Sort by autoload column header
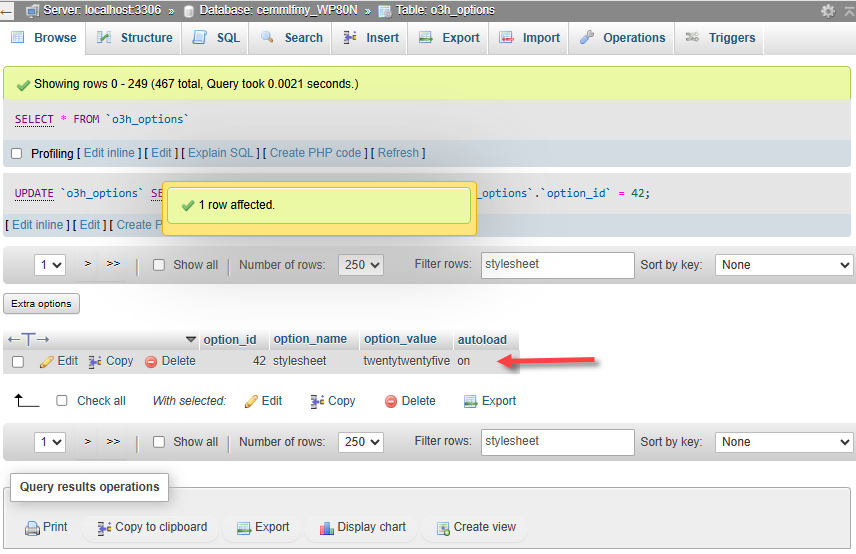This screenshot has width=856, height=554. [x=482, y=339]
